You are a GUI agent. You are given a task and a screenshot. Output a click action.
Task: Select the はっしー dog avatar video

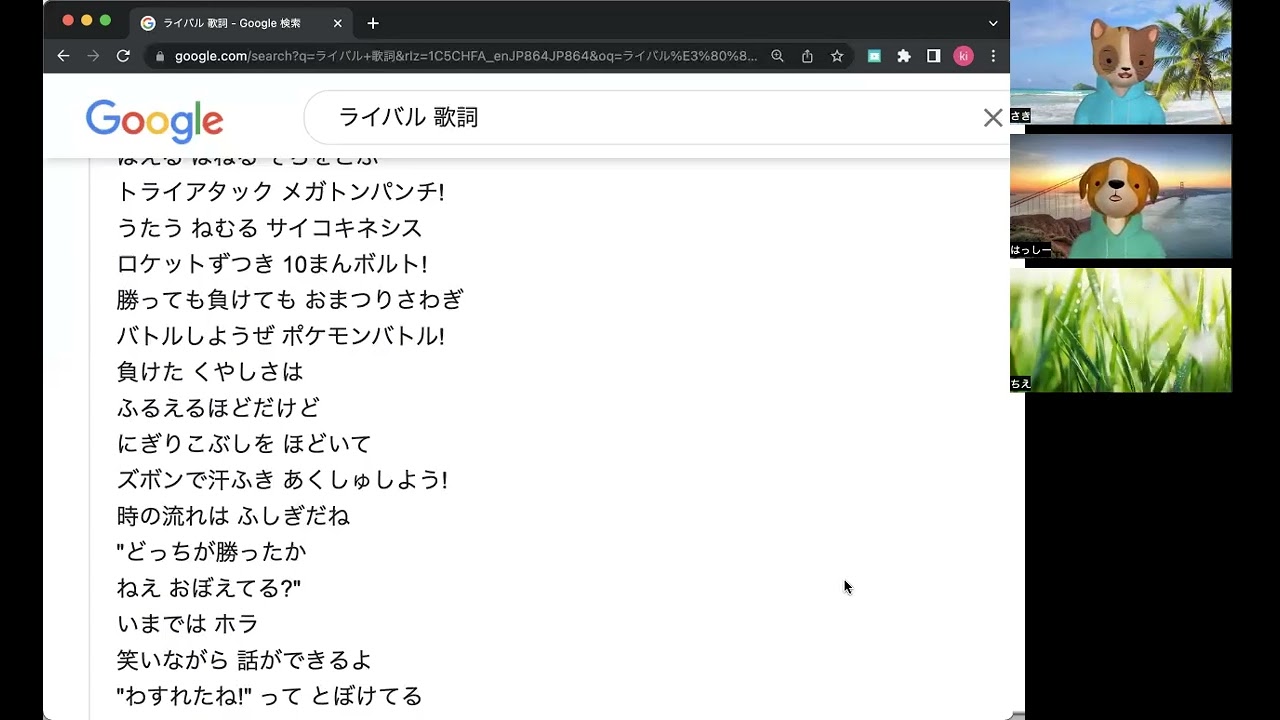[x=1121, y=196]
